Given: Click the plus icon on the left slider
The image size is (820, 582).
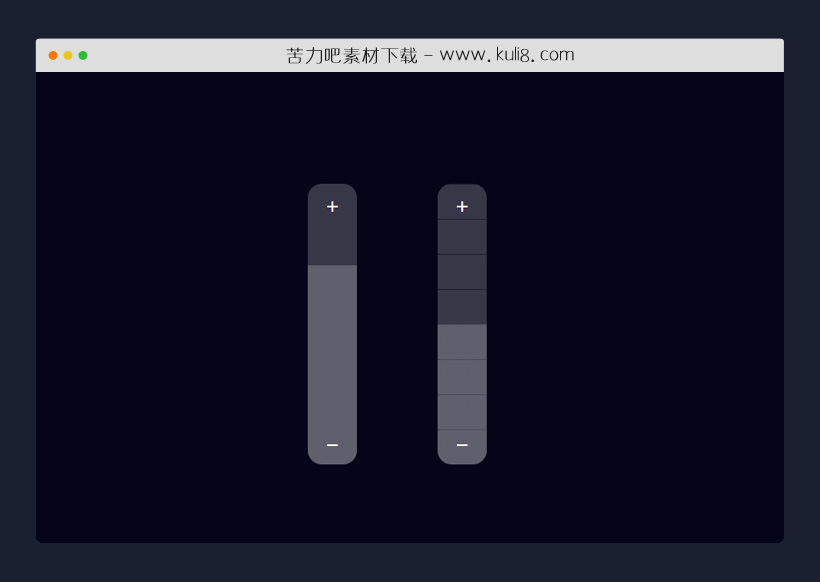Looking at the screenshot, I should click(332, 207).
